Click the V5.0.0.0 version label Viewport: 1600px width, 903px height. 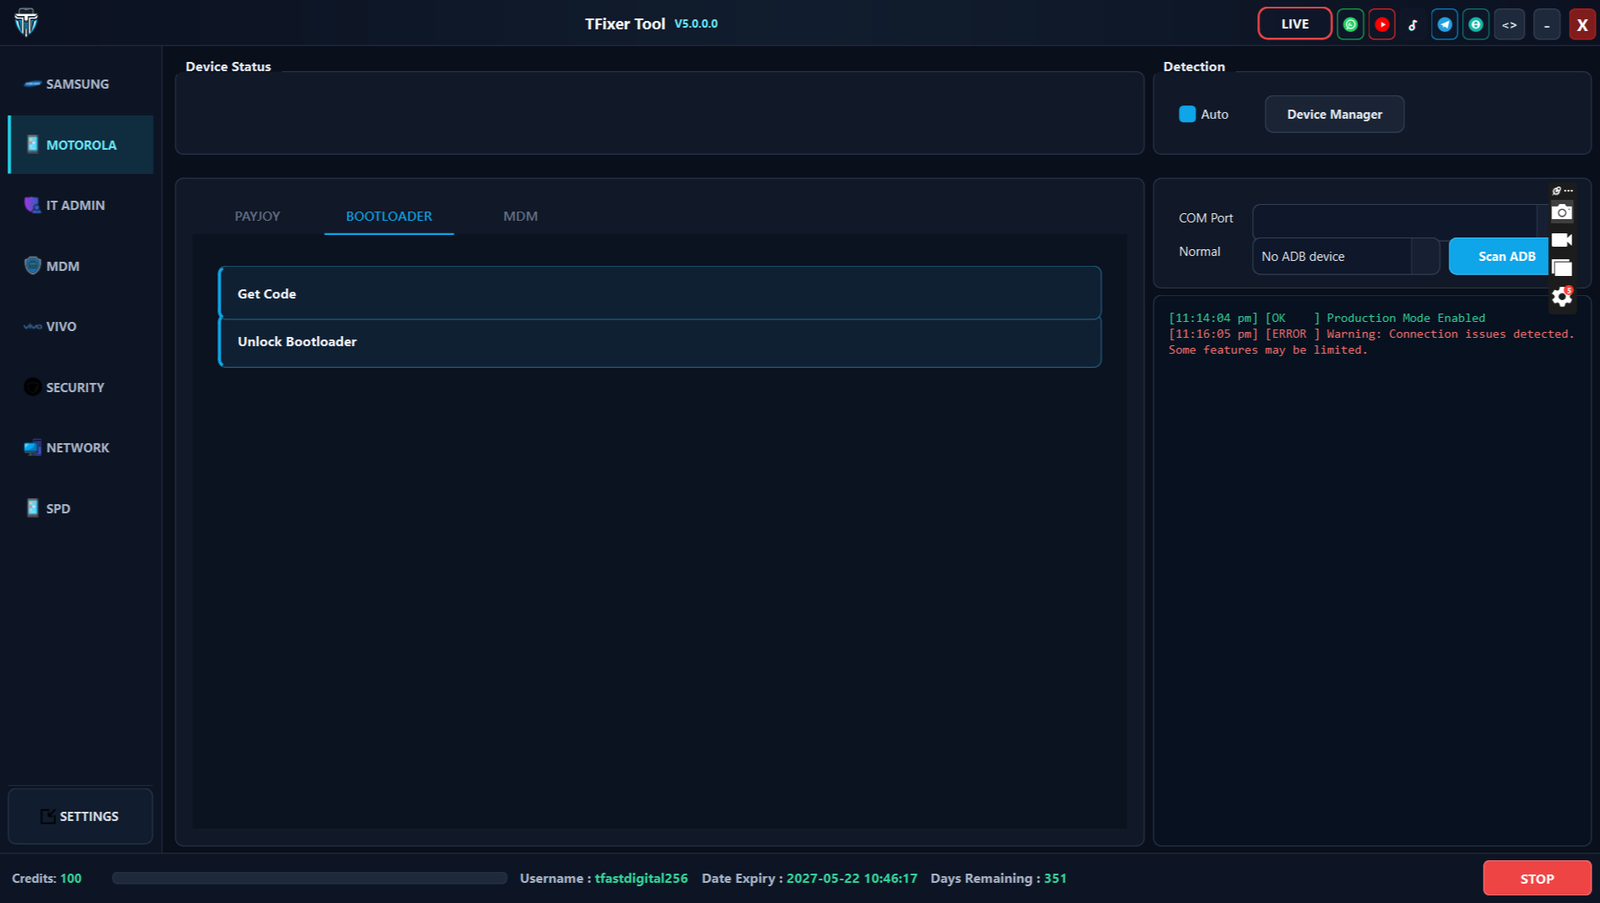pos(696,24)
